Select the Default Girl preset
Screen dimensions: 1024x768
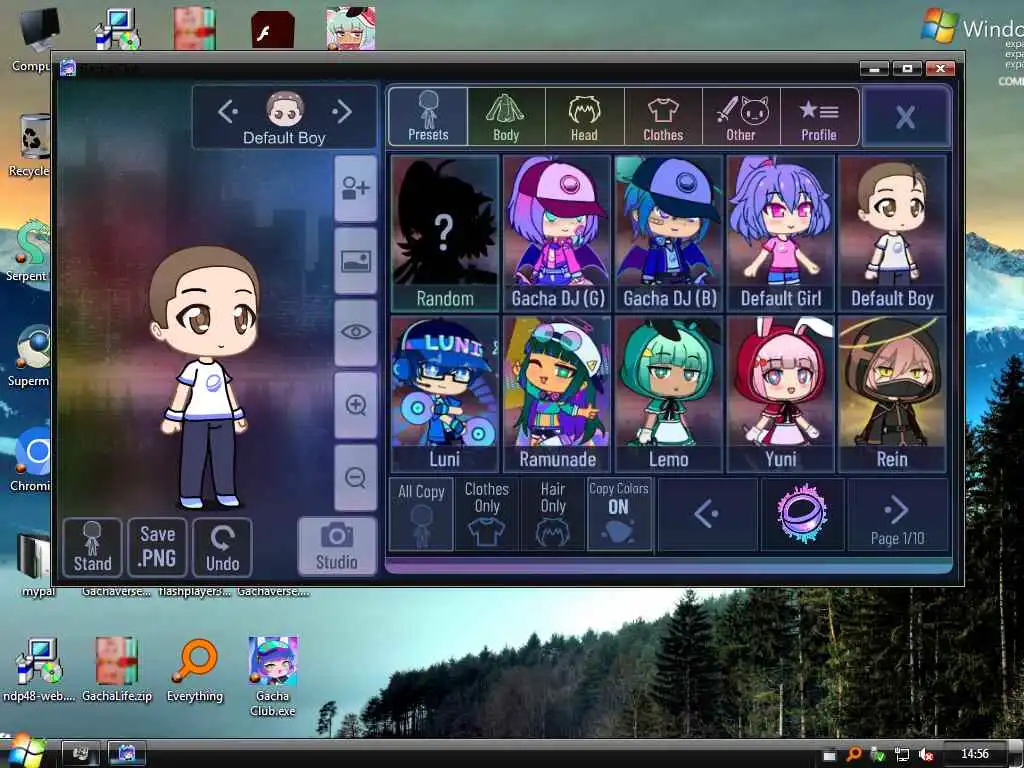click(x=780, y=233)
